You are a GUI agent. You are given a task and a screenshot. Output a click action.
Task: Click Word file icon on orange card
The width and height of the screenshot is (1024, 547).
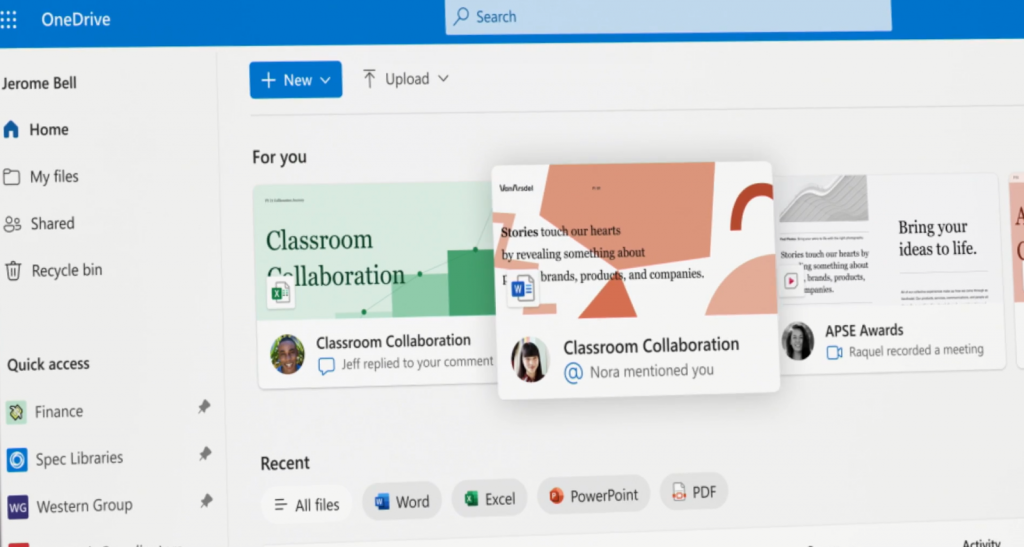(522, 289)
